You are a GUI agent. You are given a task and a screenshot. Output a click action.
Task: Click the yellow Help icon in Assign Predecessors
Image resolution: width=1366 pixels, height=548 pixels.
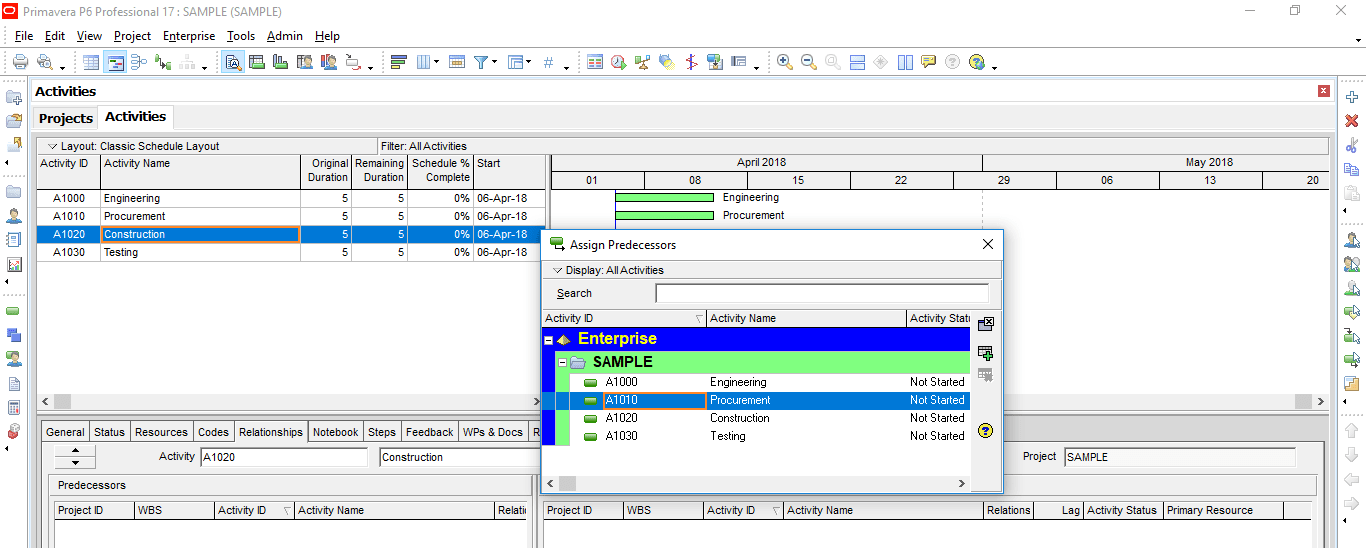click(985, 431)
